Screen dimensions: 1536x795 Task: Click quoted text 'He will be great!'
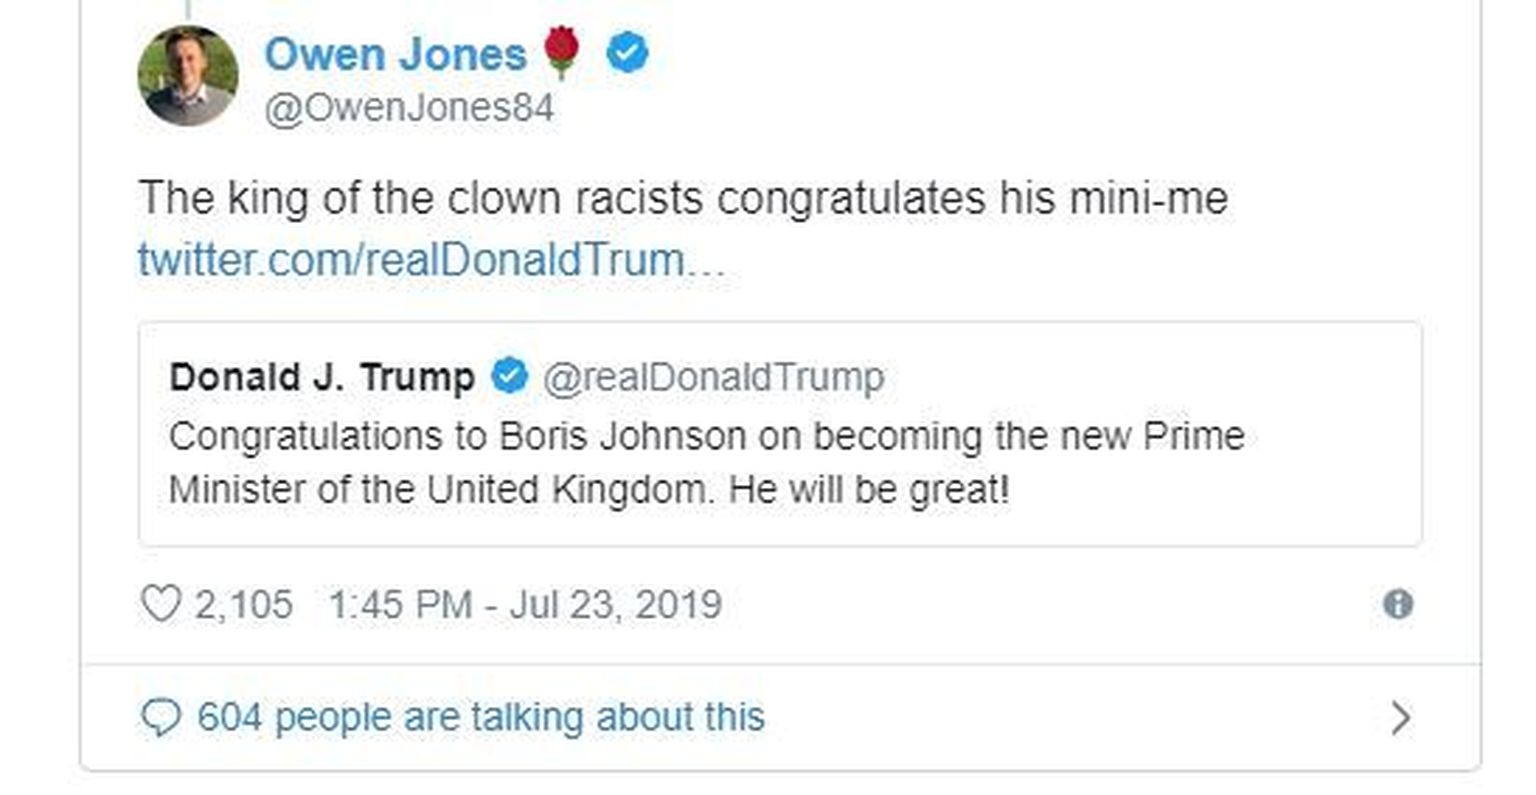pyautogui.click(x=869, y=490)
